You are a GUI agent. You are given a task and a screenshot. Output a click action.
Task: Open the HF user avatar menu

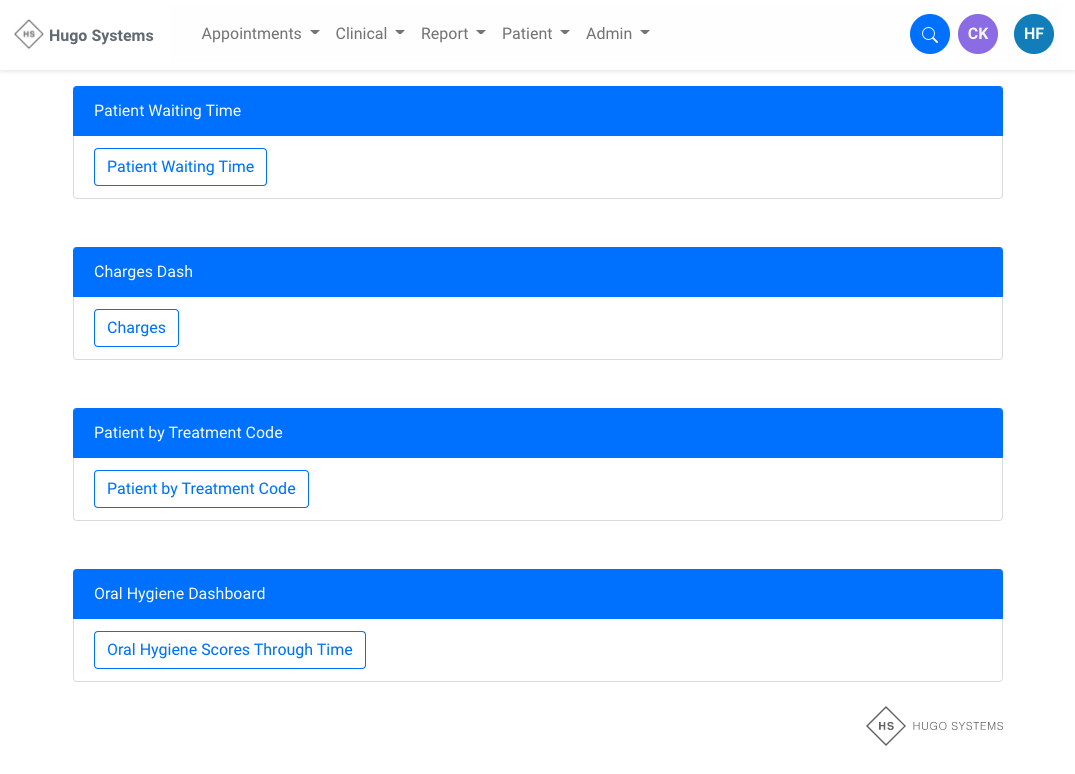1033,34
